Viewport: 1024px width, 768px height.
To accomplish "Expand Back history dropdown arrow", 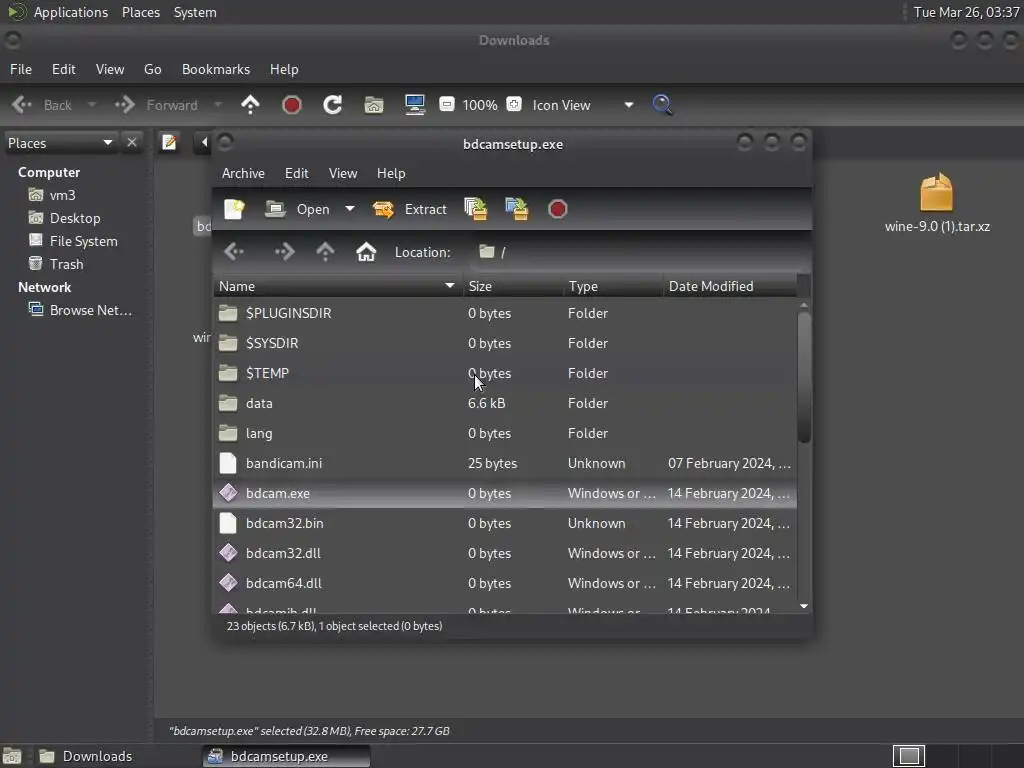I will point(92,105).
